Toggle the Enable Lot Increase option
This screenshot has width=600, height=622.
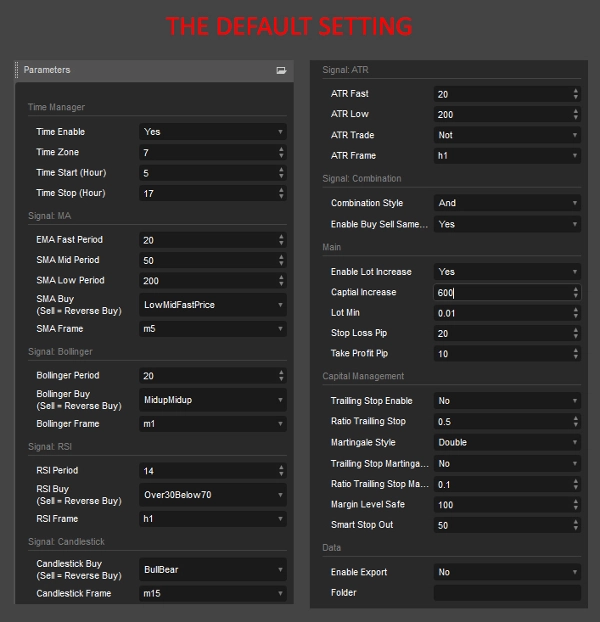(506, 272)
